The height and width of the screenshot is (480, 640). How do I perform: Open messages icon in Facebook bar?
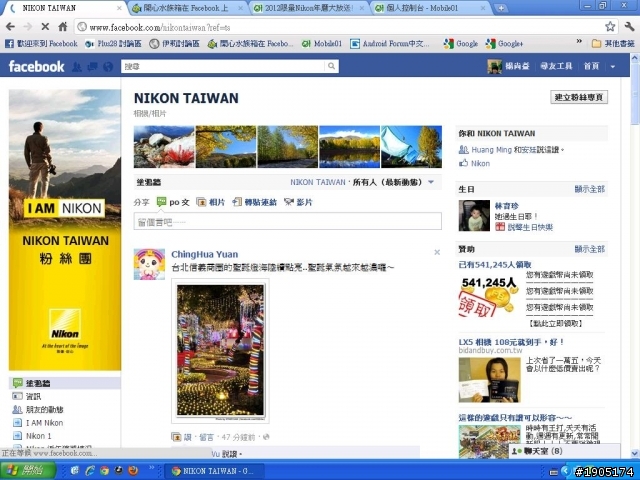click(x=92, y=67)
